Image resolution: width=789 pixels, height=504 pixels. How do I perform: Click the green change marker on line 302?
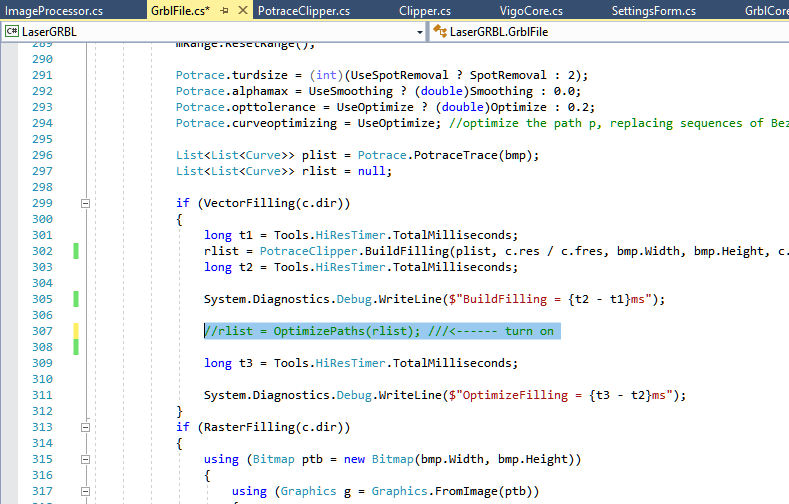point(75,251)
